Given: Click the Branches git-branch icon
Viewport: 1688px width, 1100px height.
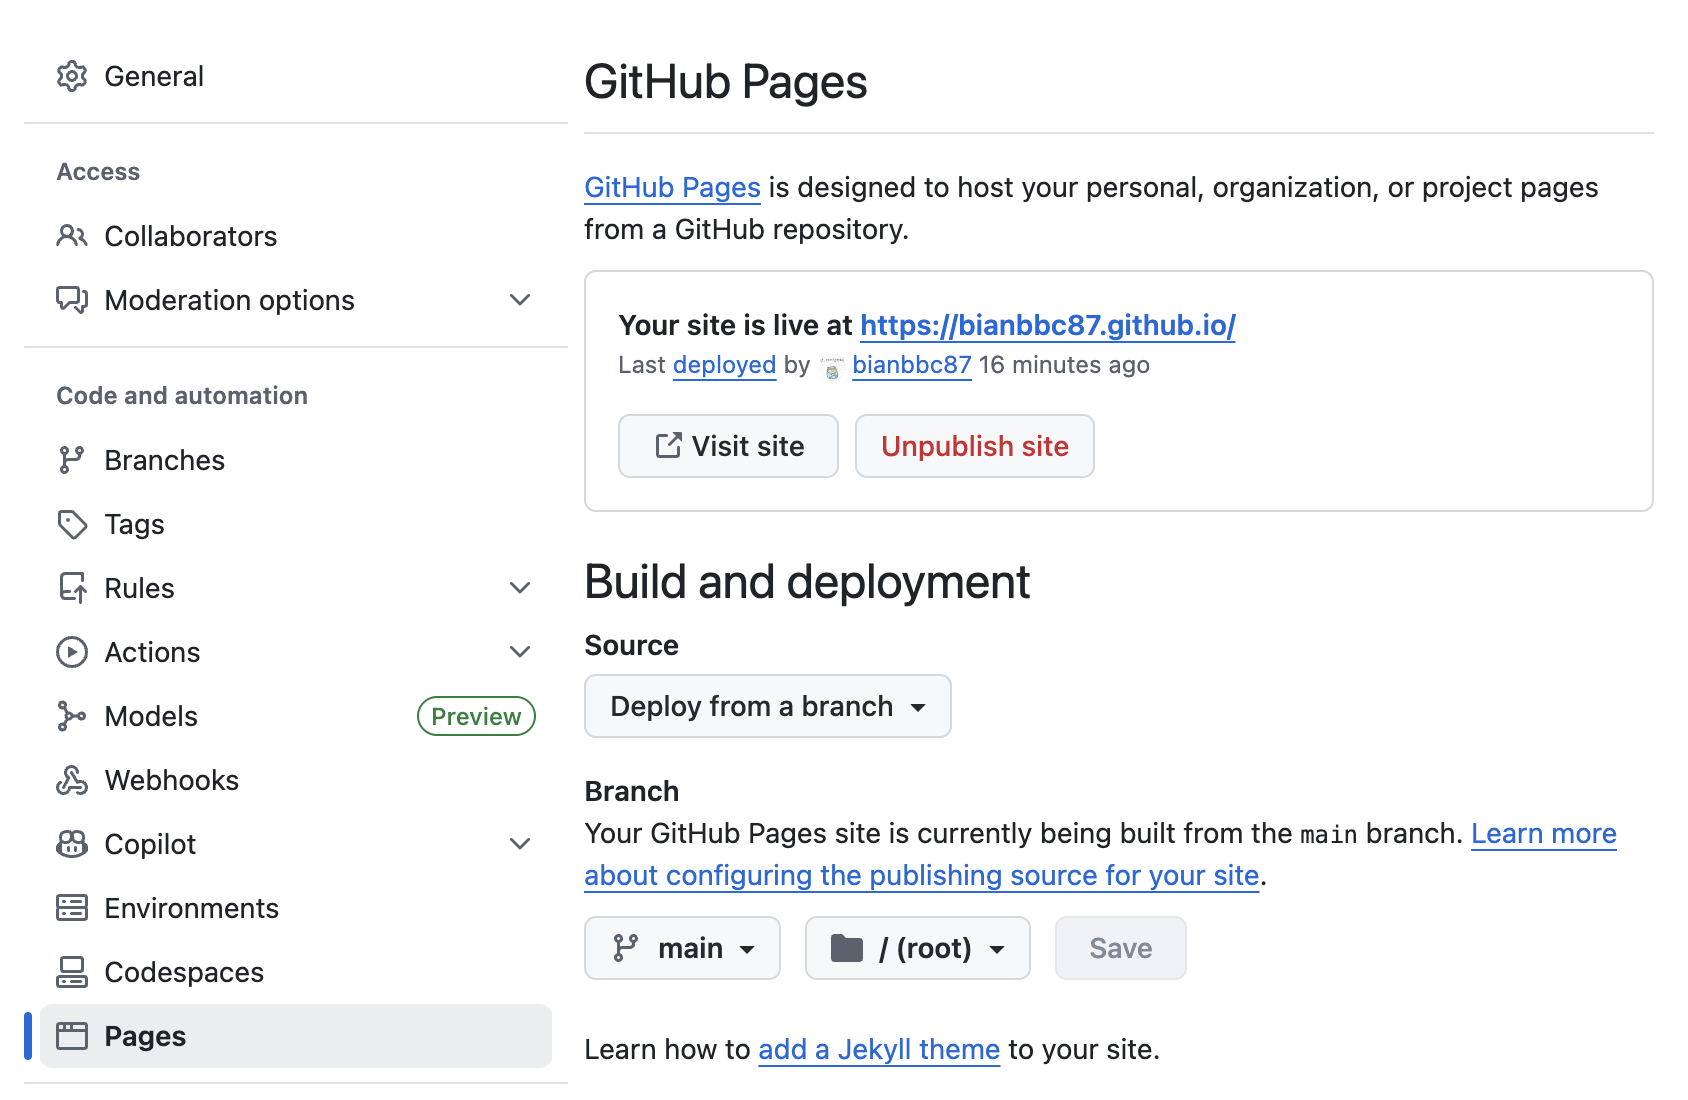Looking at the screenshot, I should [x=72, y=460].
